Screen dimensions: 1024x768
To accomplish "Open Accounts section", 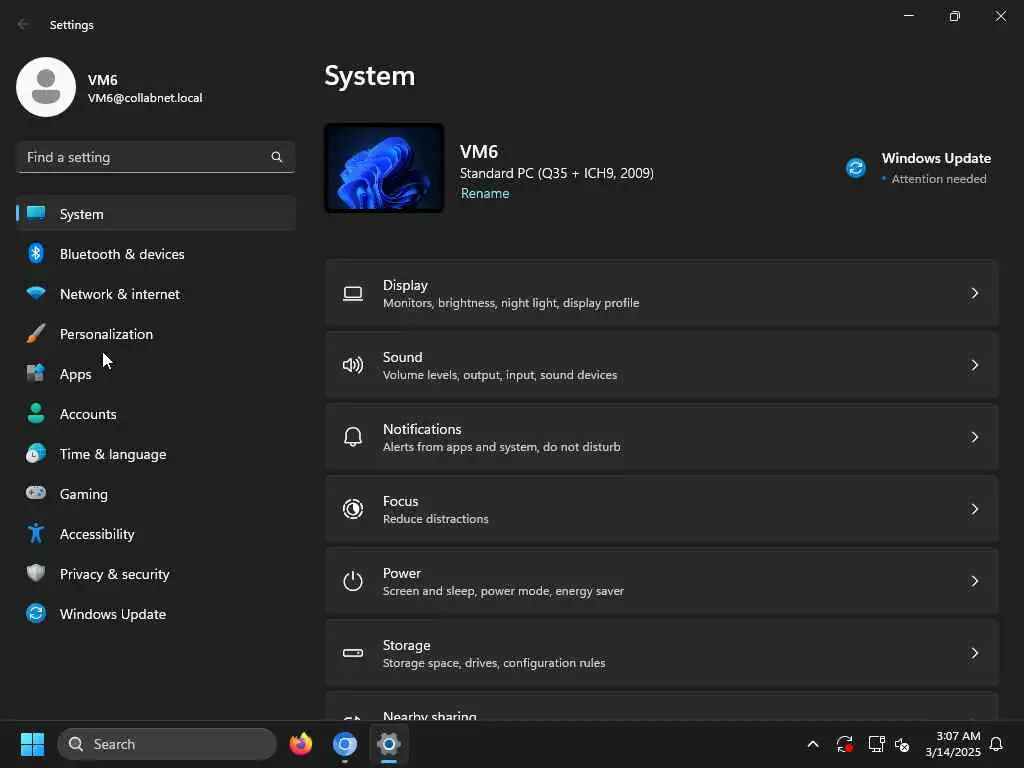I will point(88,414).
